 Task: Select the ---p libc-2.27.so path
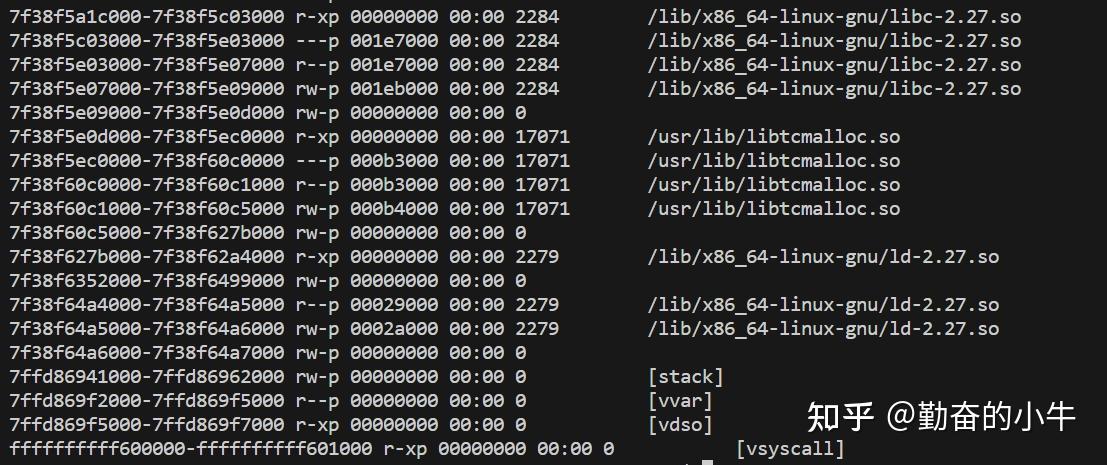coord(834,41)
